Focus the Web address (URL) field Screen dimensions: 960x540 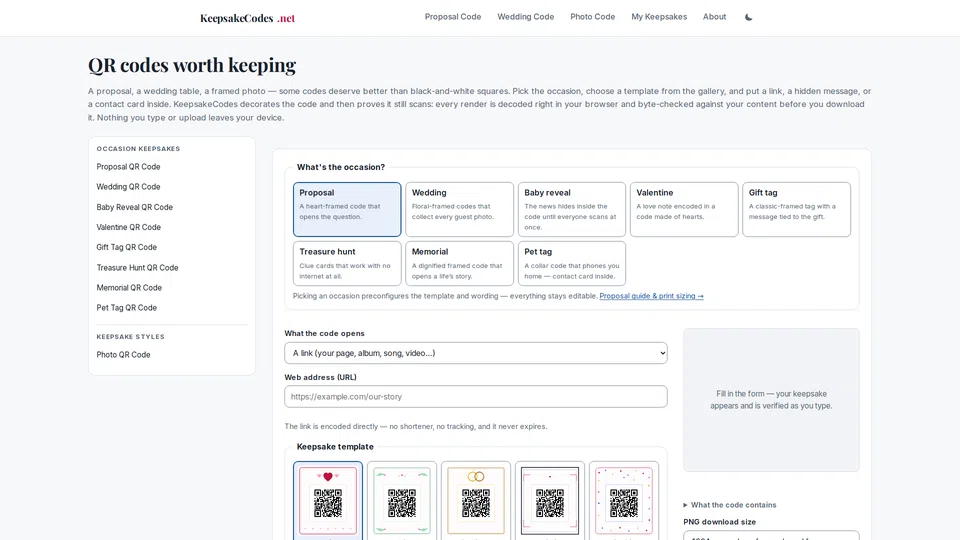pyautogui.click(x=476, y=397)
